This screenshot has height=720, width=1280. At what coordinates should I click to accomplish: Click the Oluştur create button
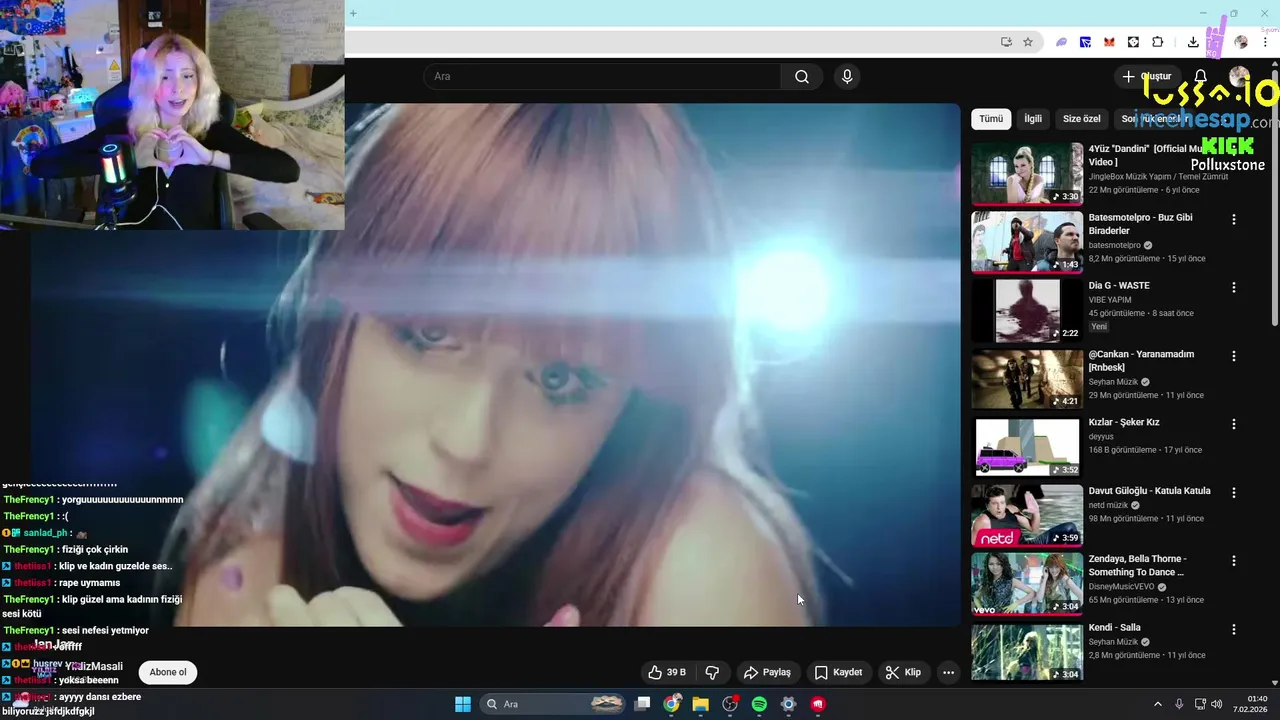click(1146, 77)
